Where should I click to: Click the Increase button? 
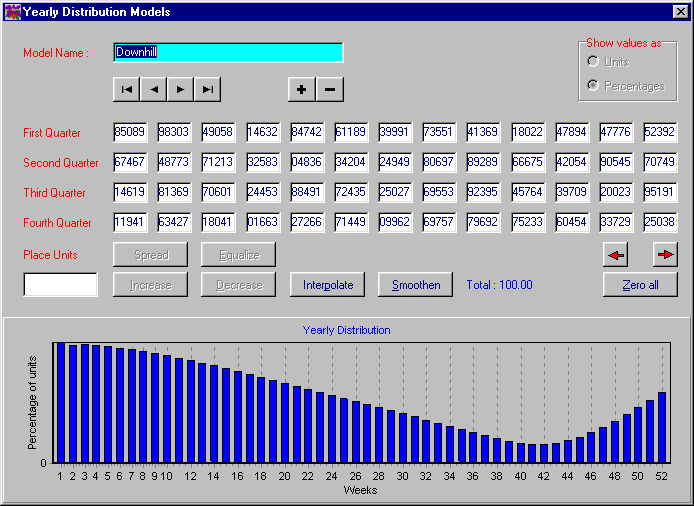(150, 285)
